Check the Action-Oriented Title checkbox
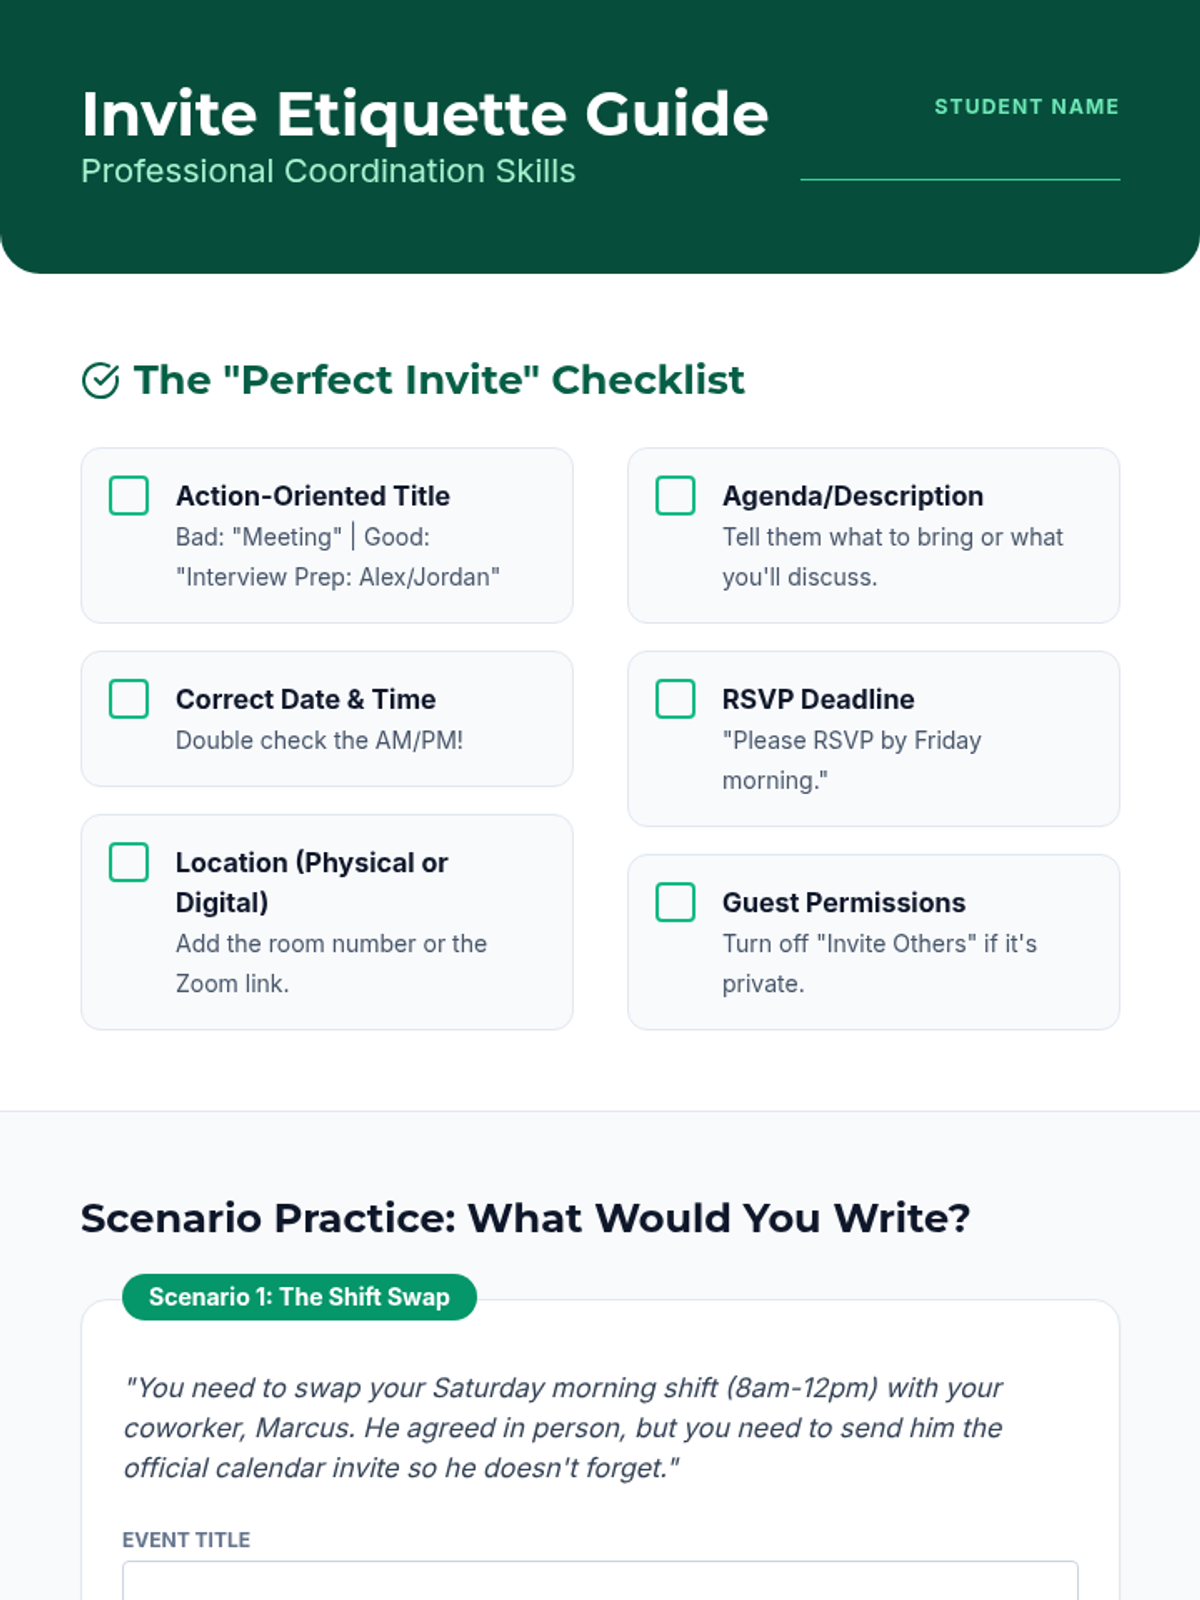The height and width of the screenshot is (1600, 1200). click(x=129, y=496)
